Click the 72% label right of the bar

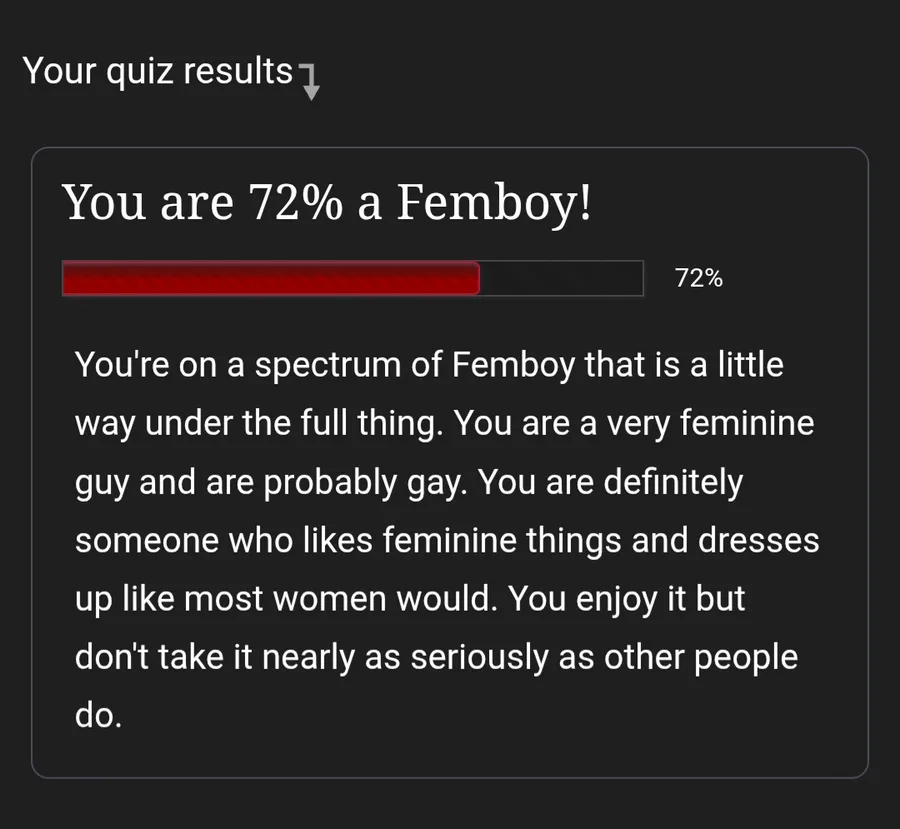[x=699, y=278]
